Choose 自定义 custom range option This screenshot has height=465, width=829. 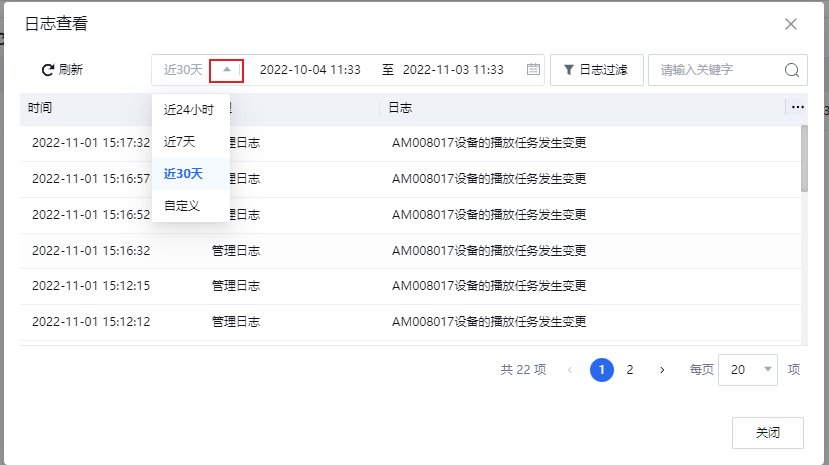click(182, 205)
